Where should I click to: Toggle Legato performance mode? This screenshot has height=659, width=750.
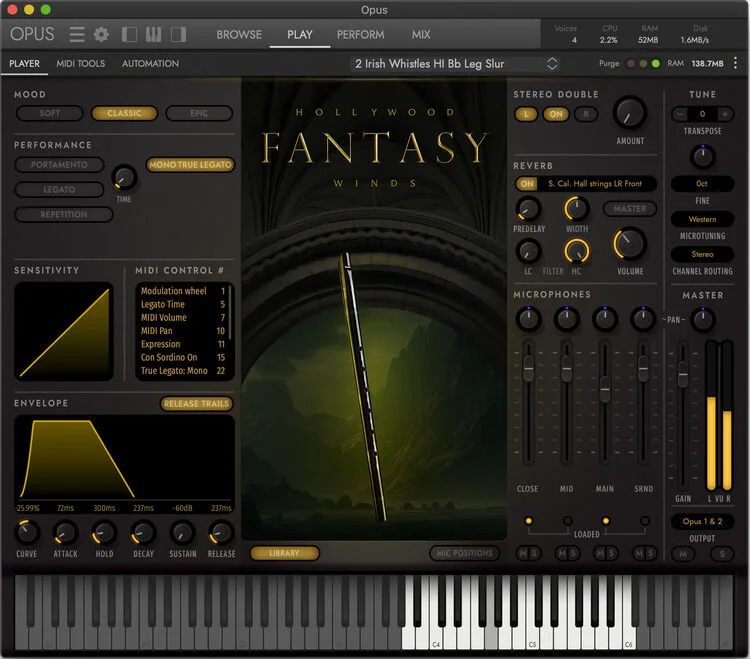click(59, 189)
